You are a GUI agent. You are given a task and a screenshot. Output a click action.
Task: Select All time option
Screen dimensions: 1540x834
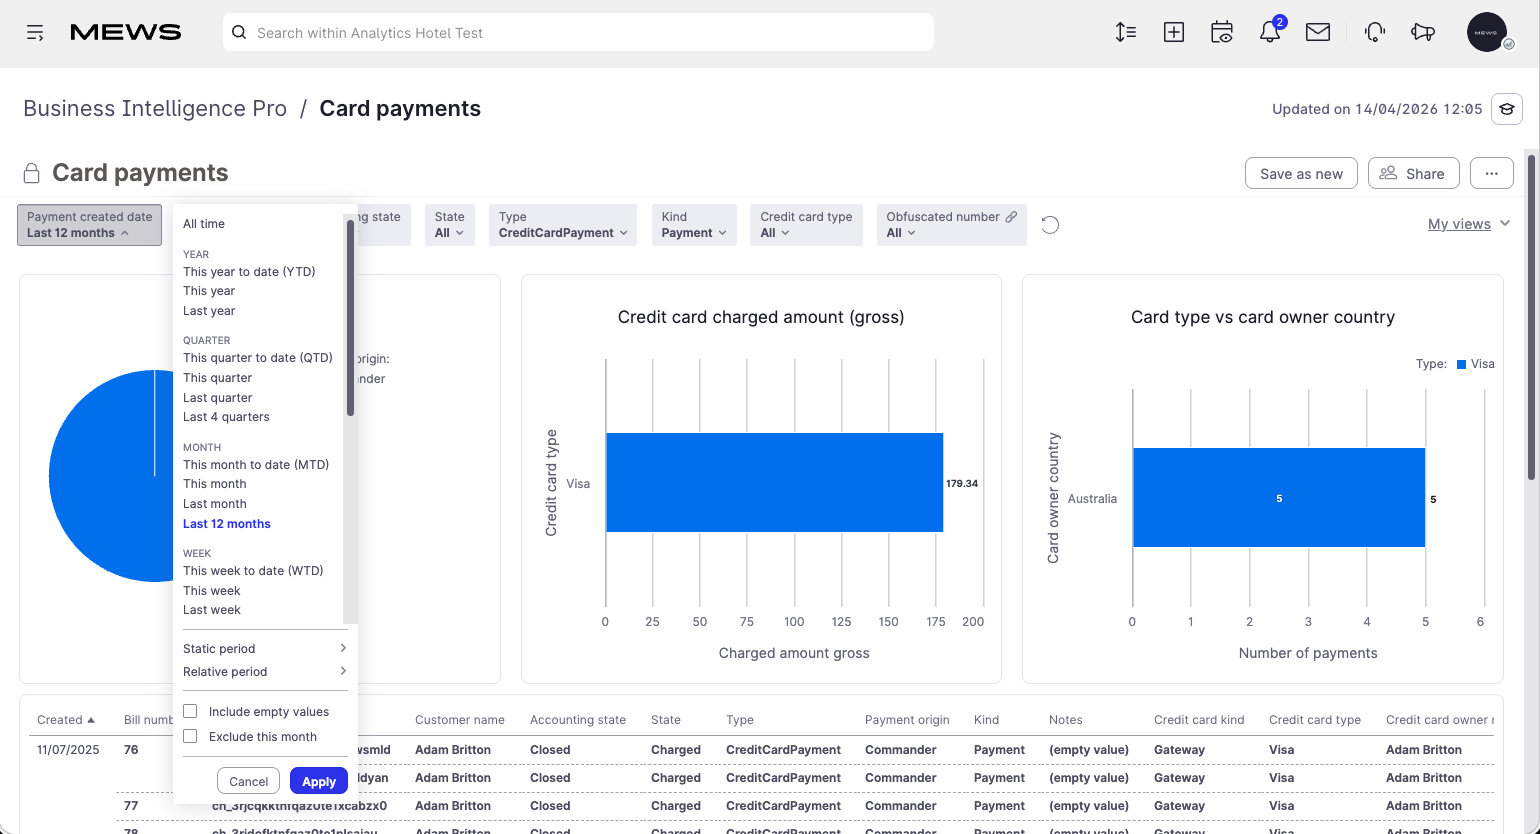[x=204, y=224]
